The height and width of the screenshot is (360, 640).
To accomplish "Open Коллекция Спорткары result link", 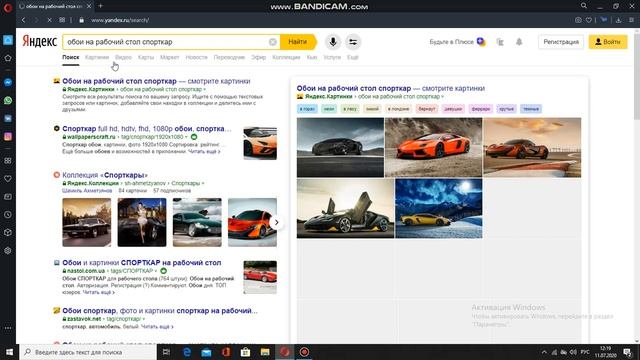I will [x=105, y=175].
